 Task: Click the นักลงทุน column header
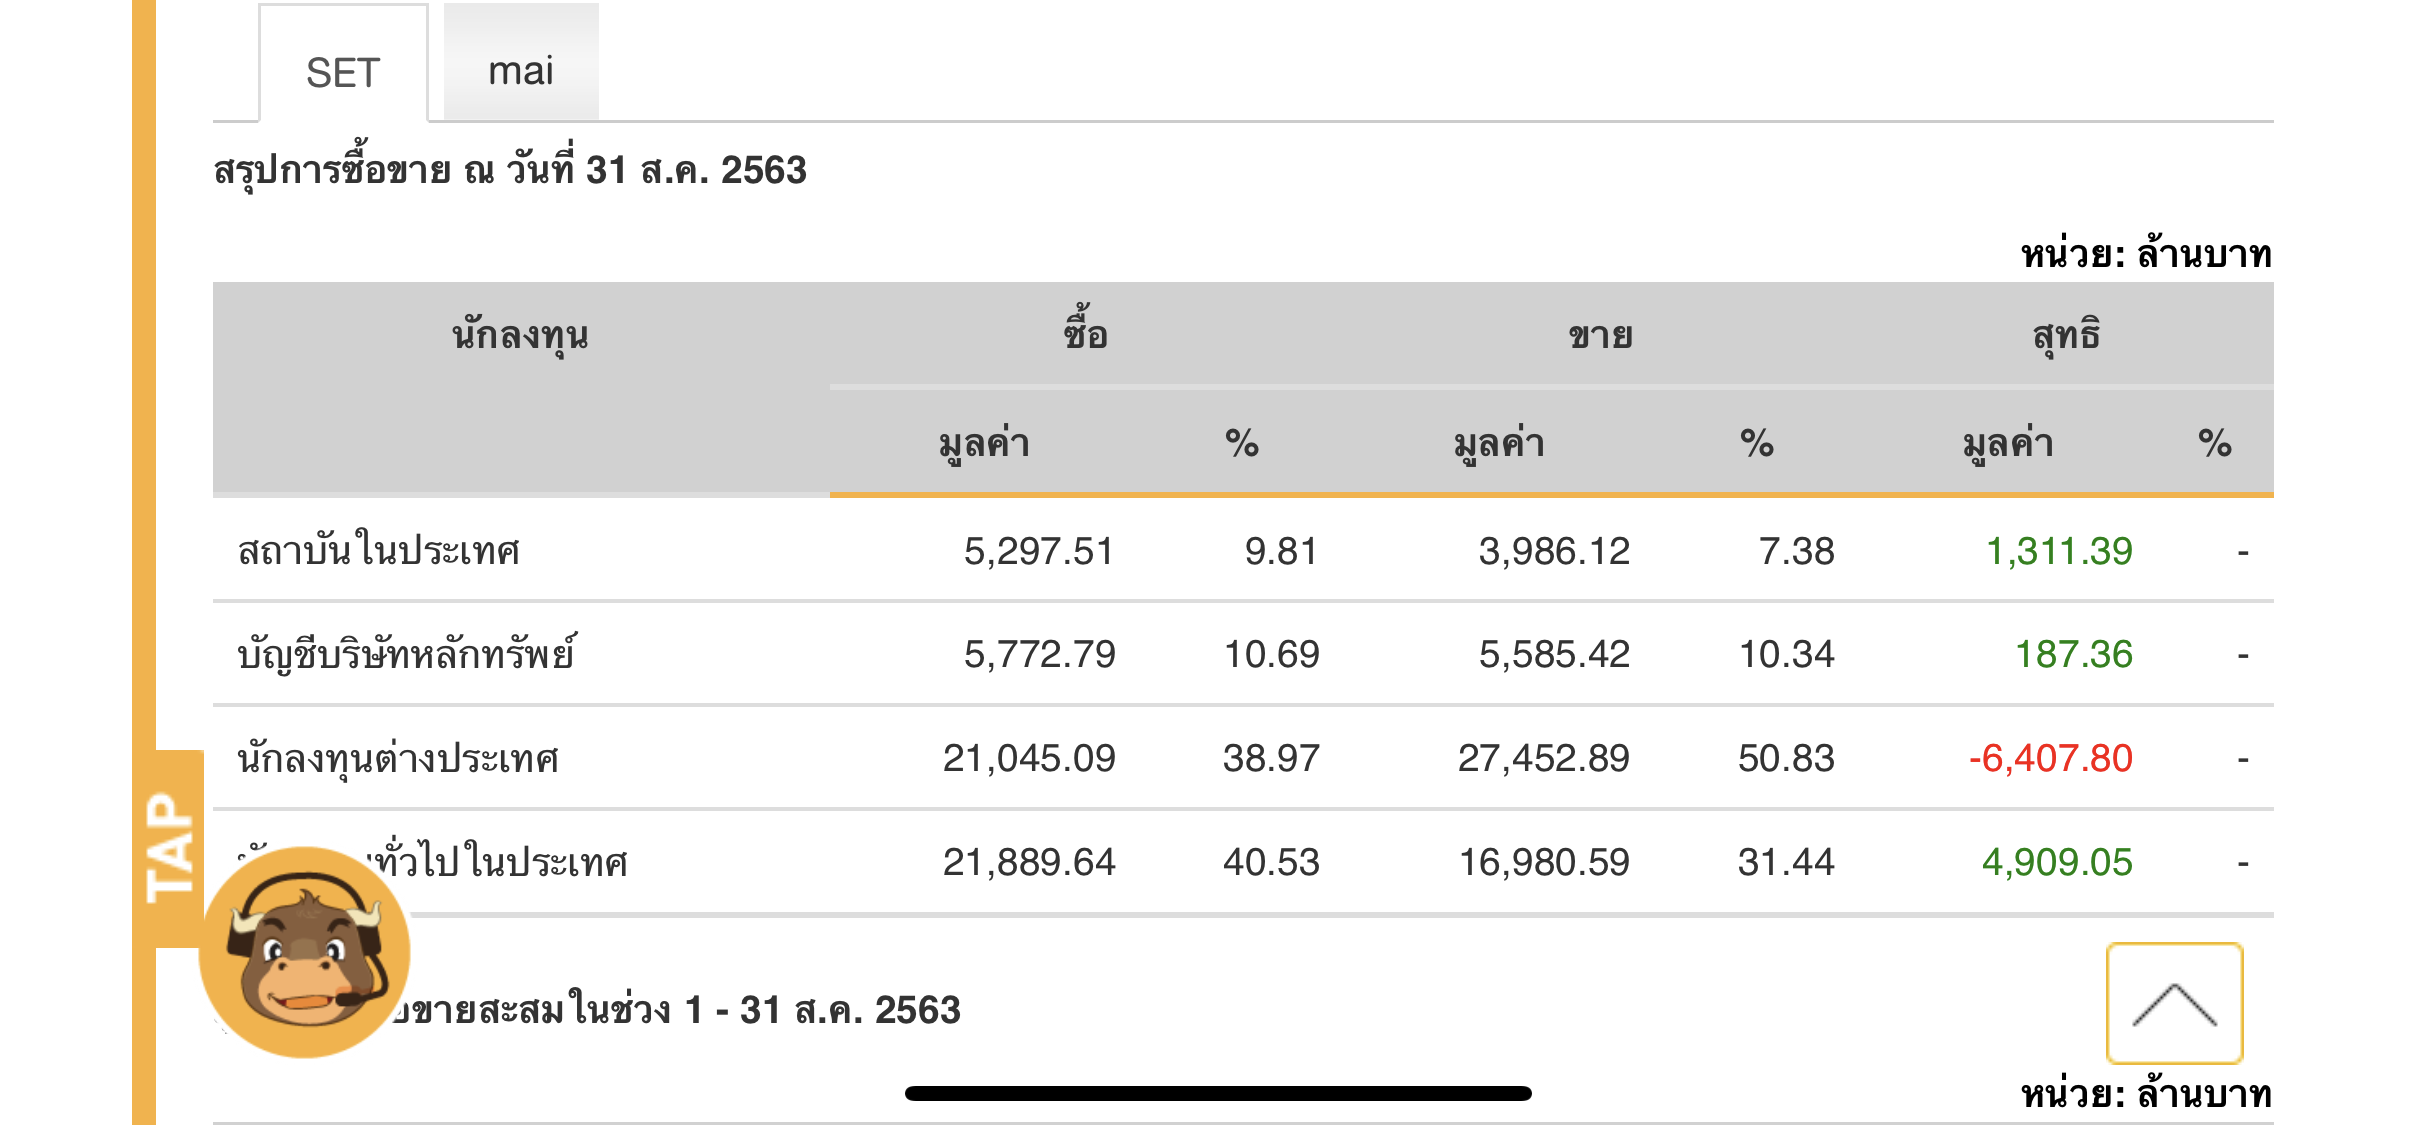click(520, 335)
